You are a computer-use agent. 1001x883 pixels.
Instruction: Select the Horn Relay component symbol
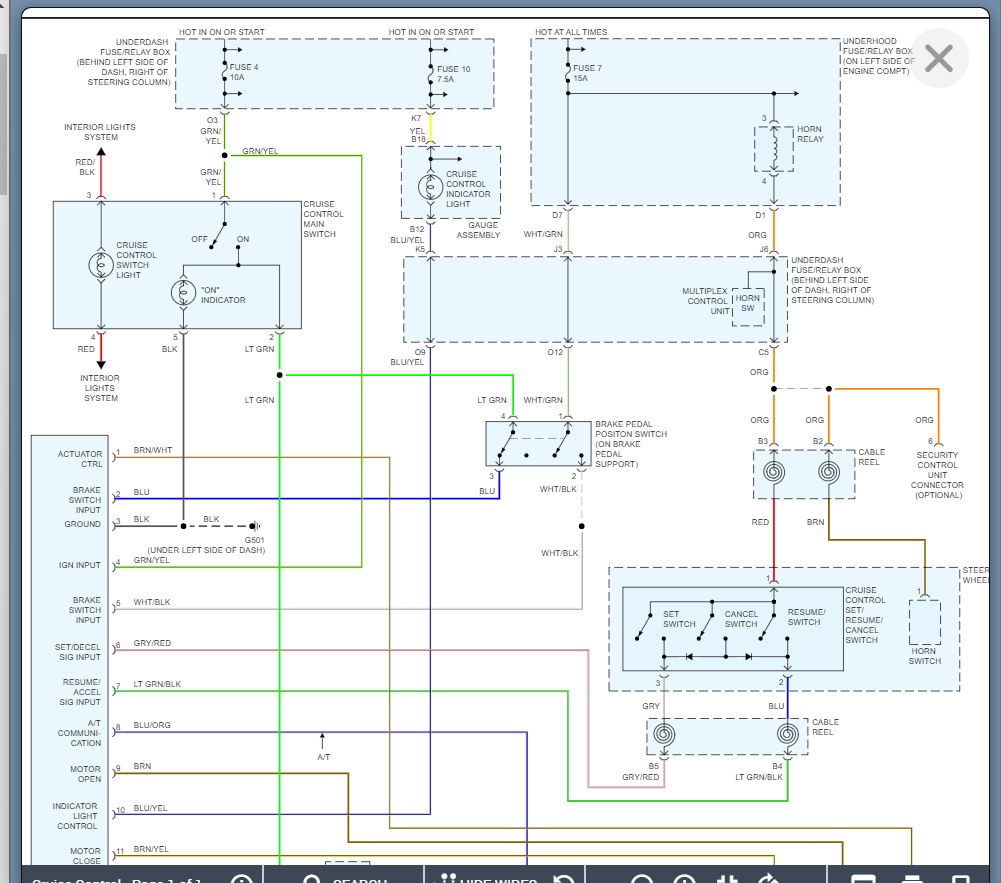click(x=773, y=149)
